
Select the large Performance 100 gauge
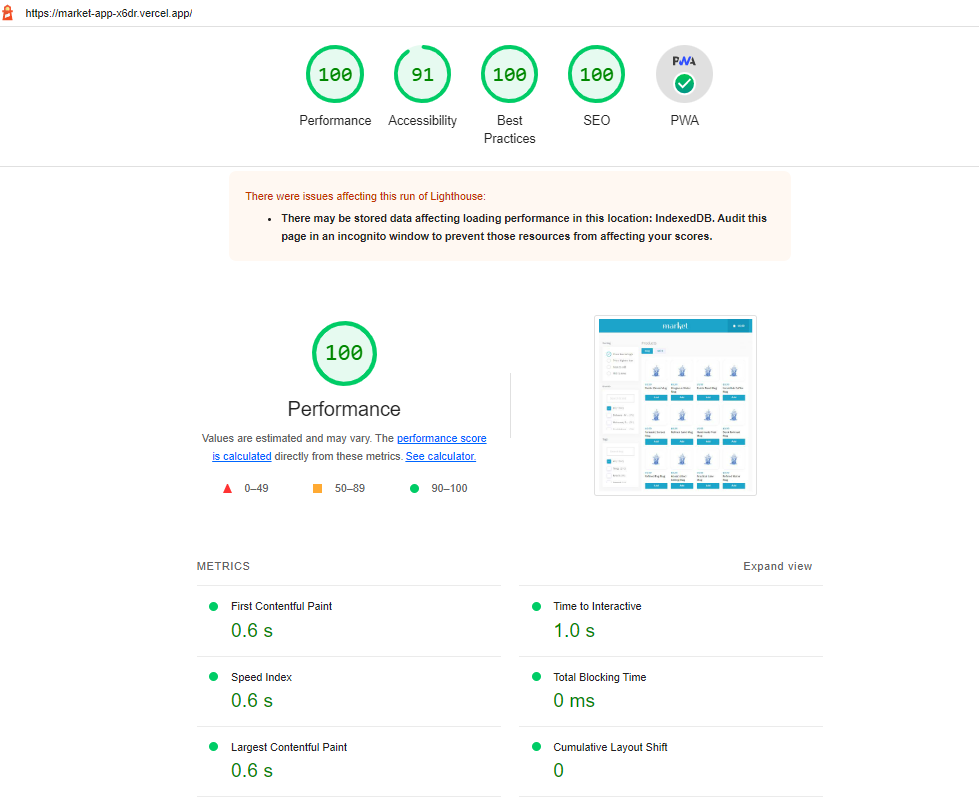[x=344, y=354]
